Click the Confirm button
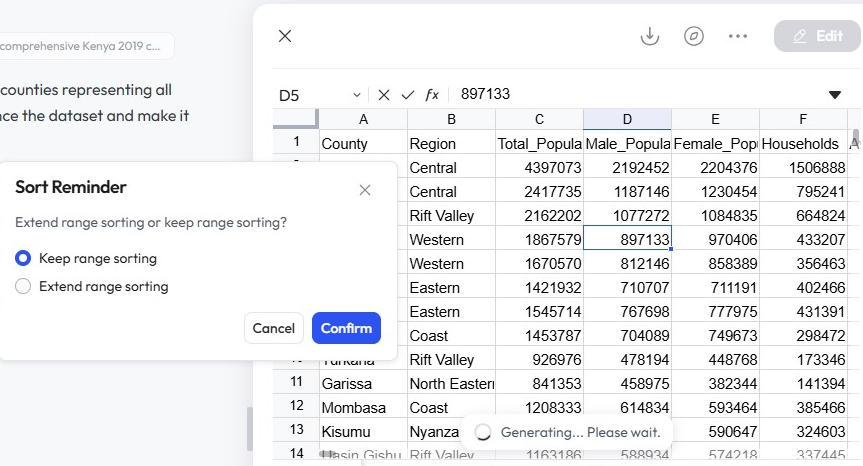The width and height of the screenshot is (863, 466). (x=346, y=328)
